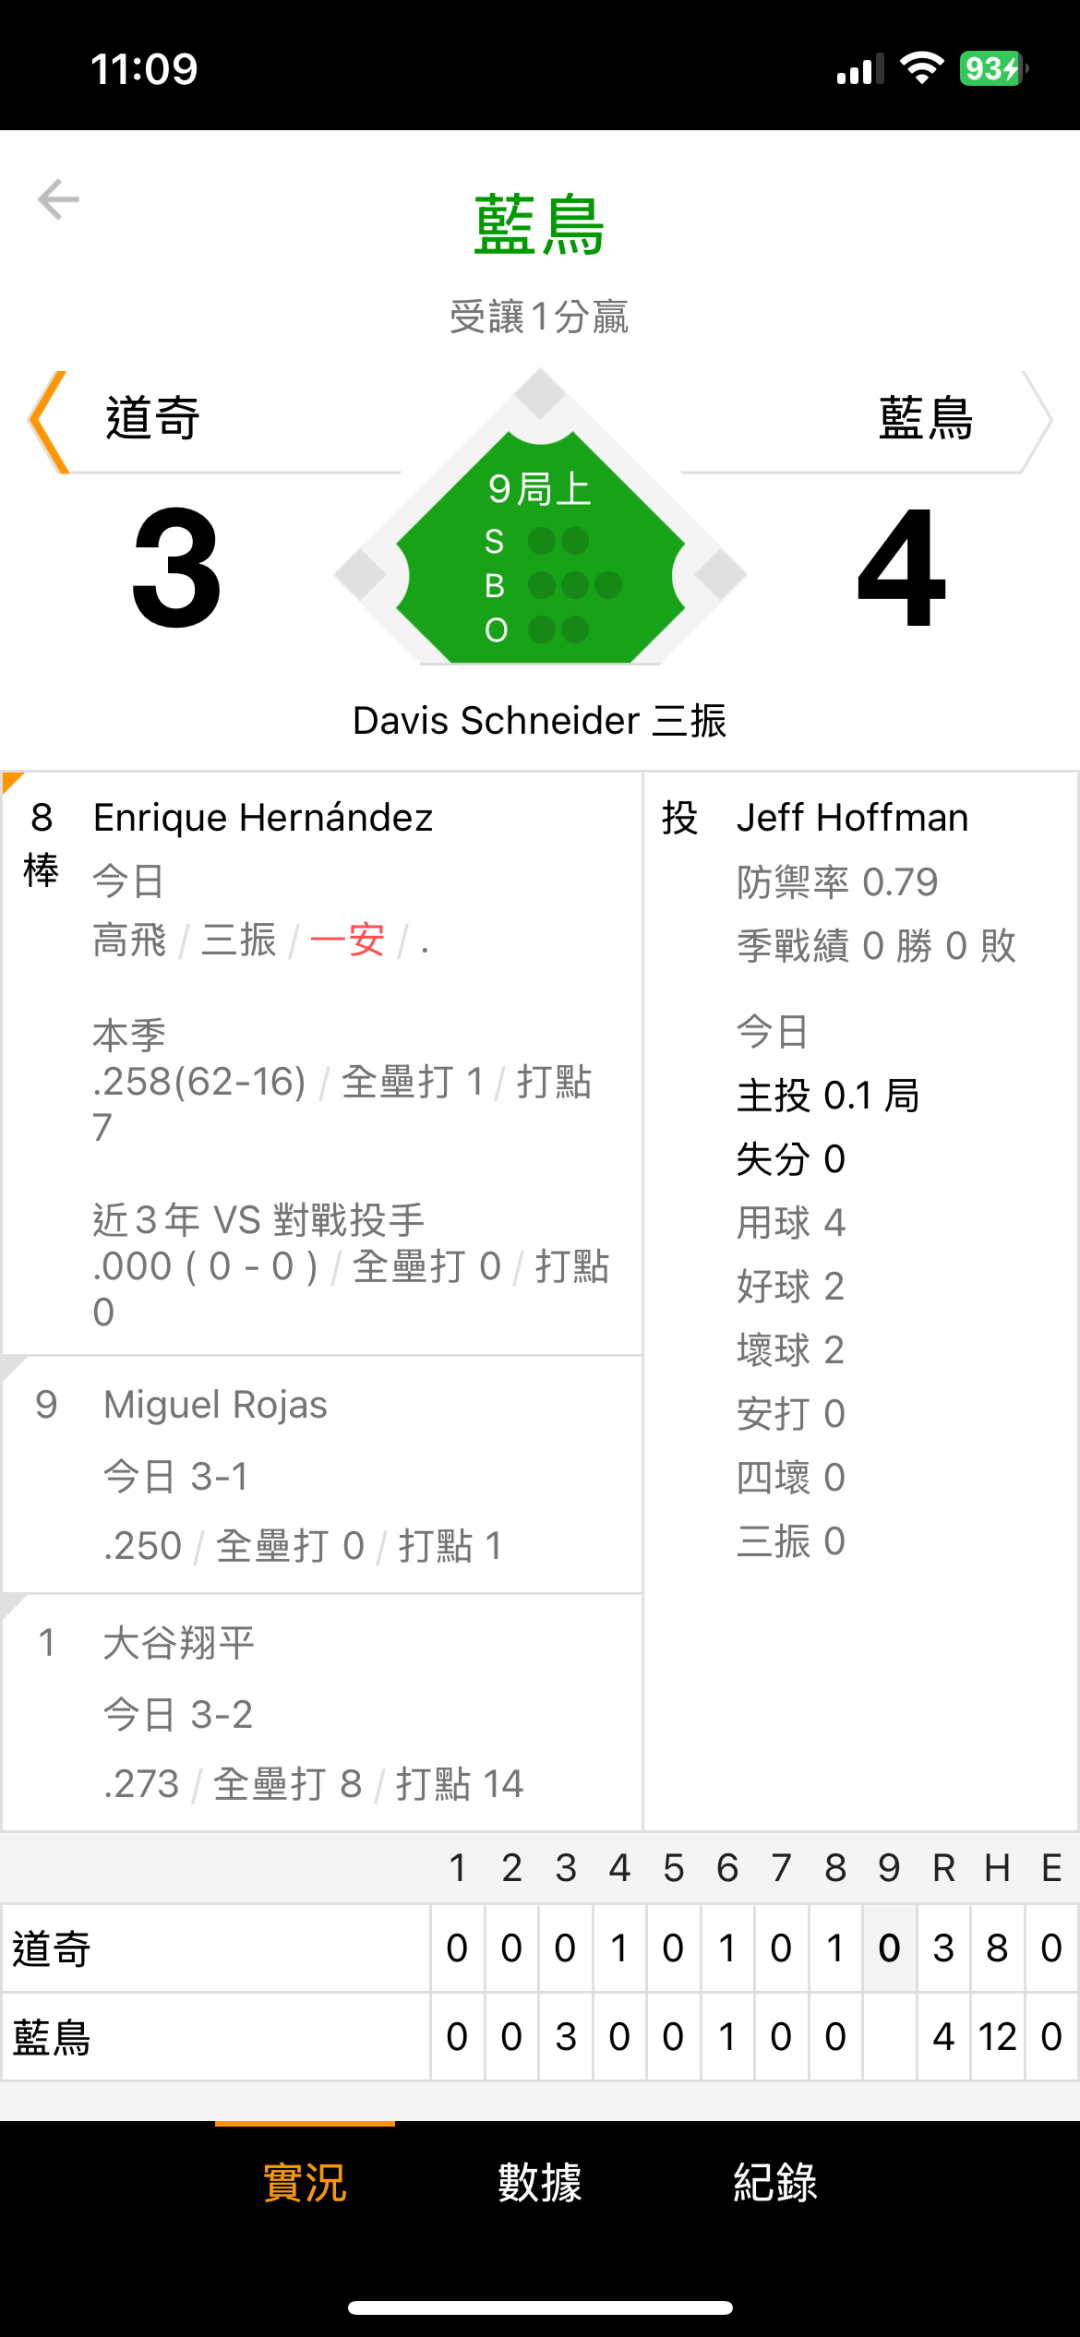Tap the second base diamond icon
Screen dimensions: 1080x2337
(540, 394)
